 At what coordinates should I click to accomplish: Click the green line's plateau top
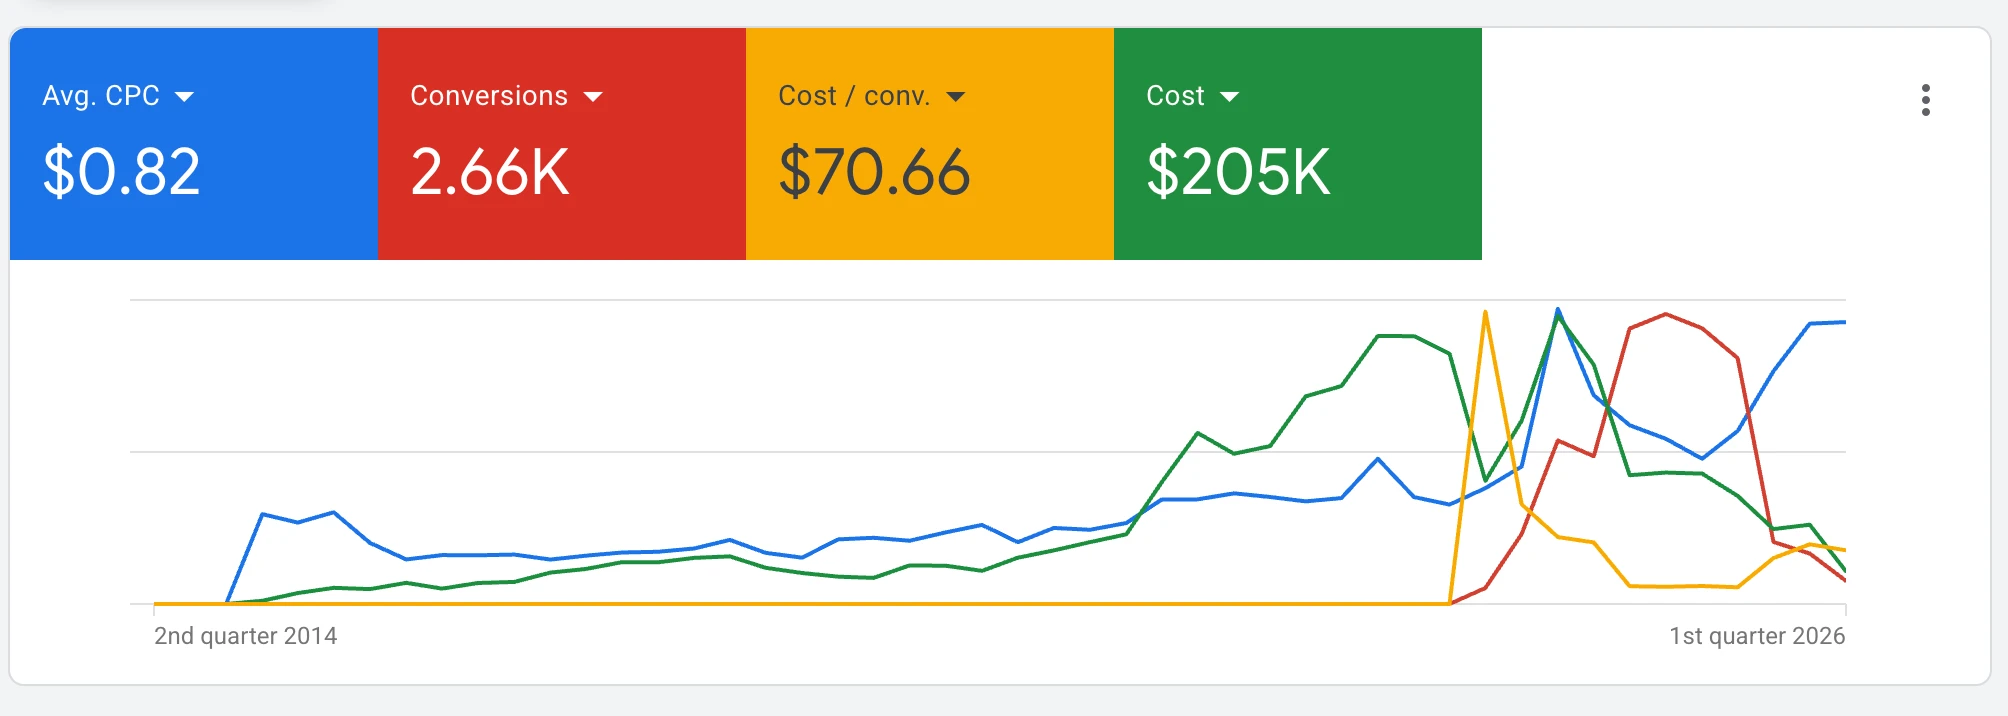tap(1396, 336)
